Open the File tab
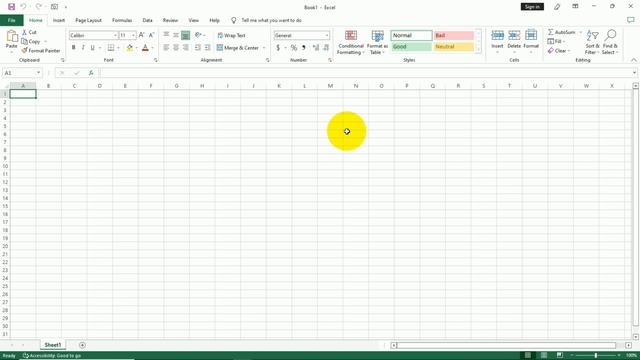The image size is (640, 360). pos(11,20)
